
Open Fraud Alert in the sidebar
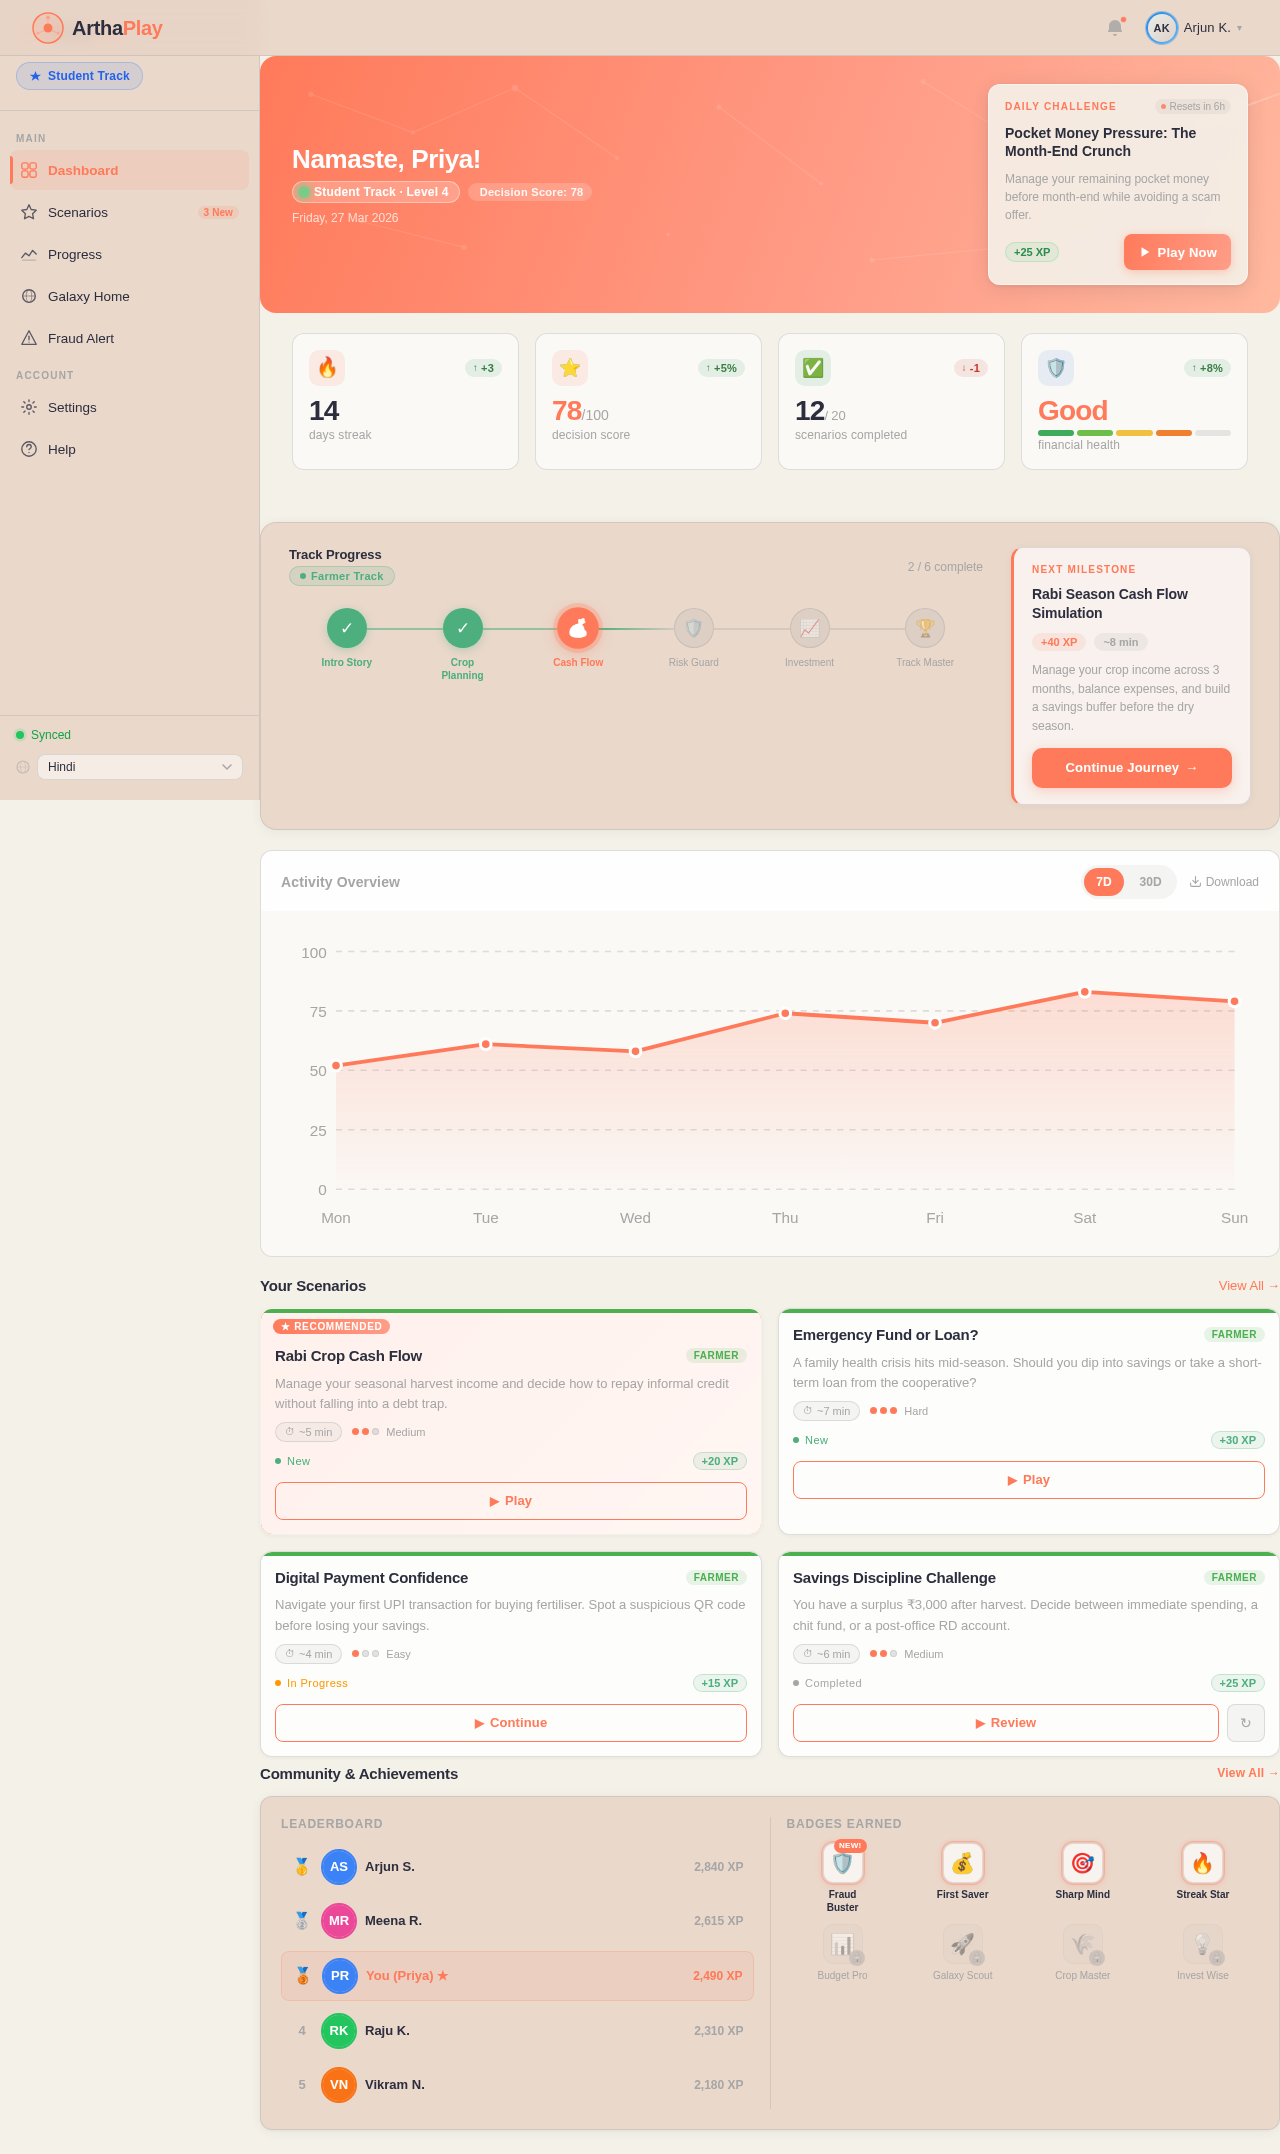click(x=130, y=338)
